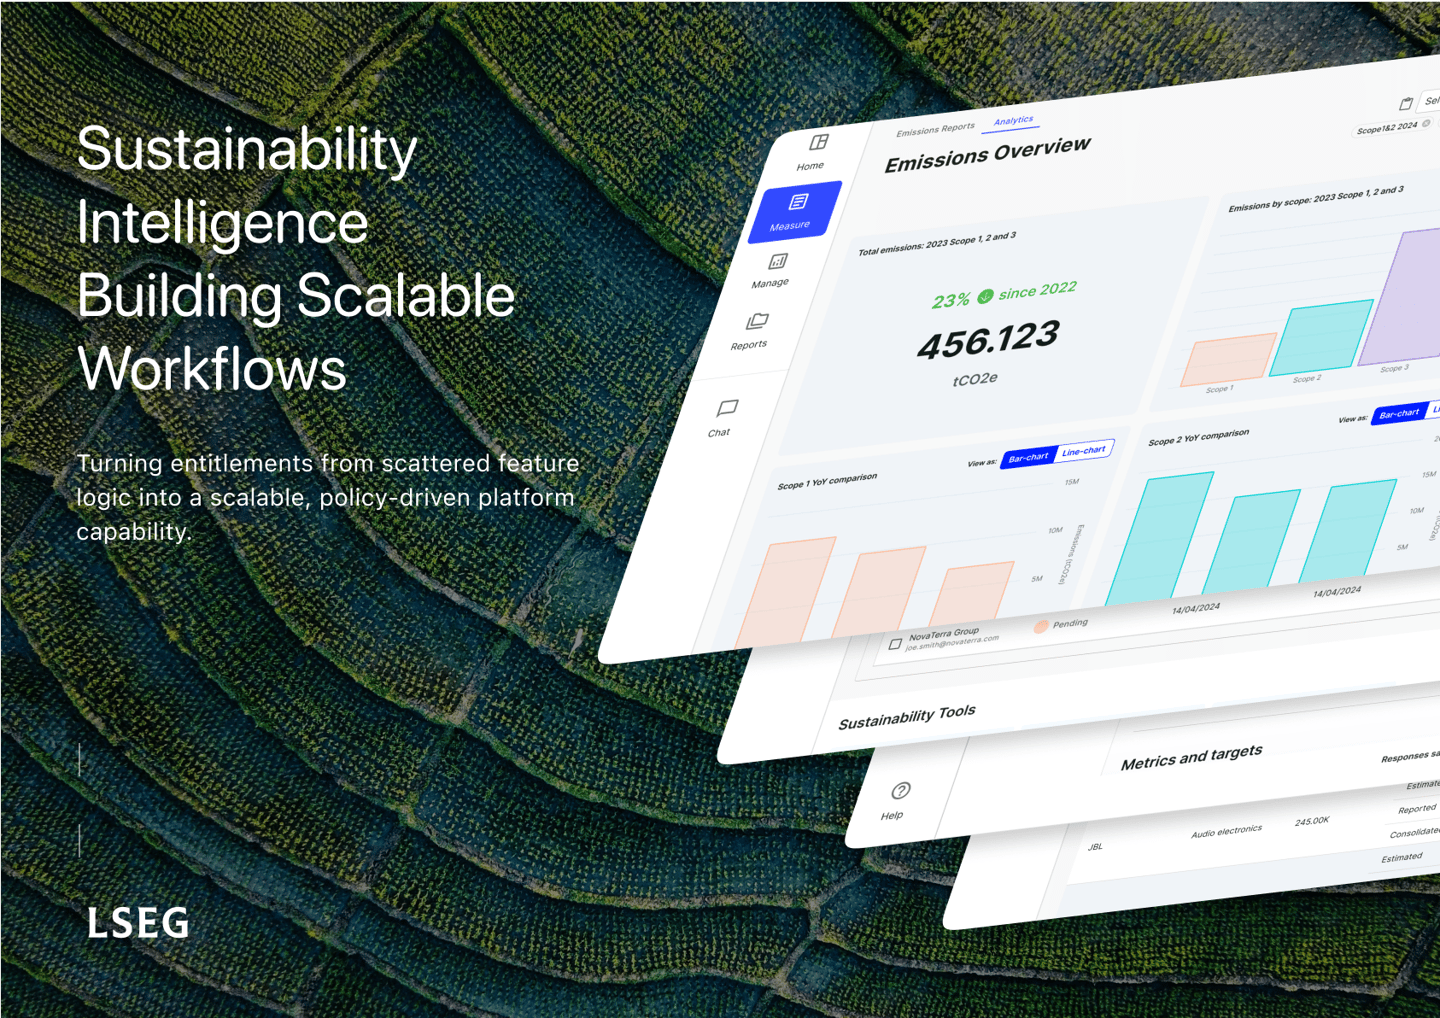Open the Home icon in the sidebar

819,142
